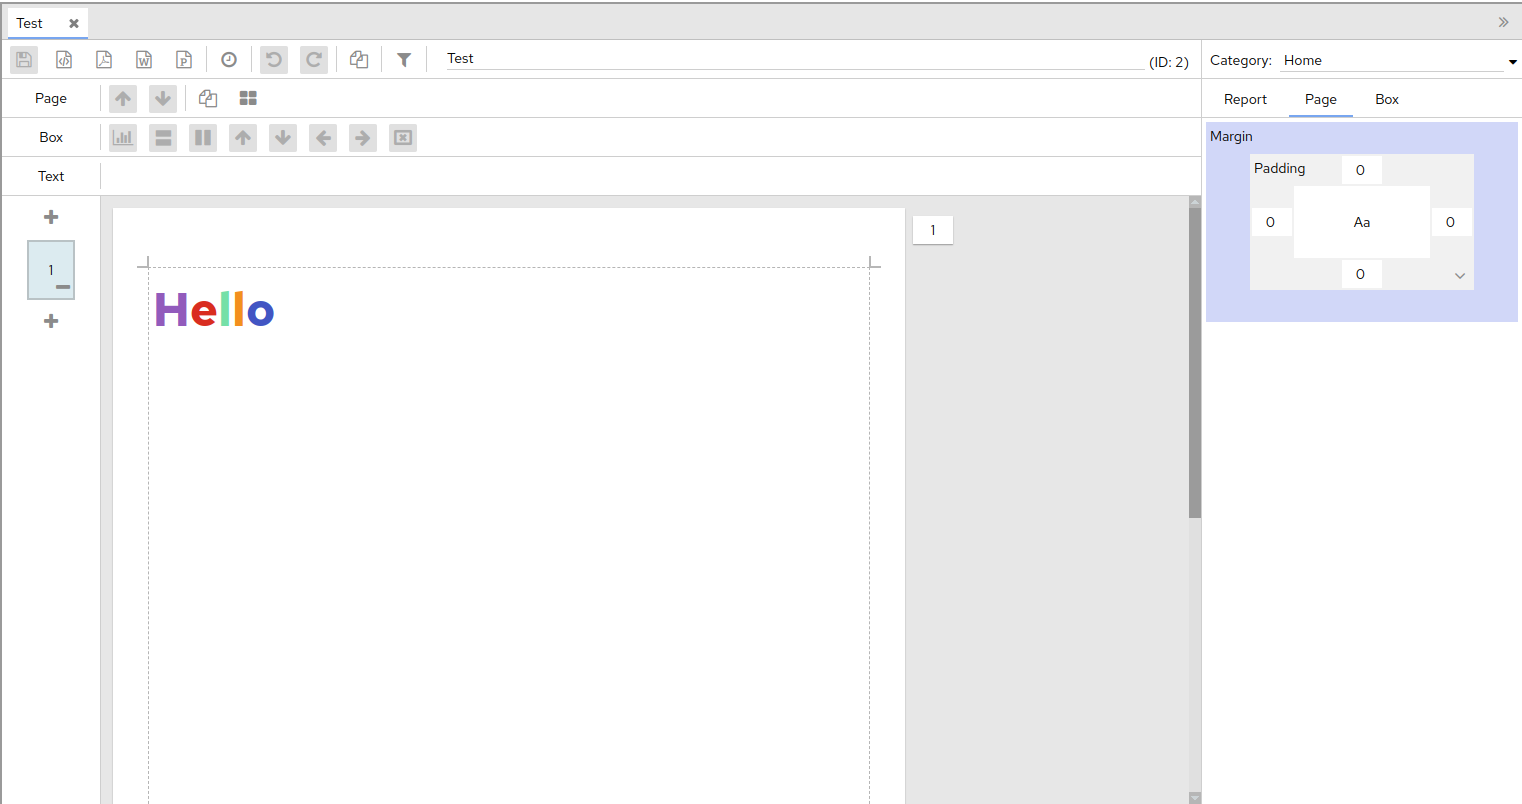Switch to the Page tab

pos(1321,99)
